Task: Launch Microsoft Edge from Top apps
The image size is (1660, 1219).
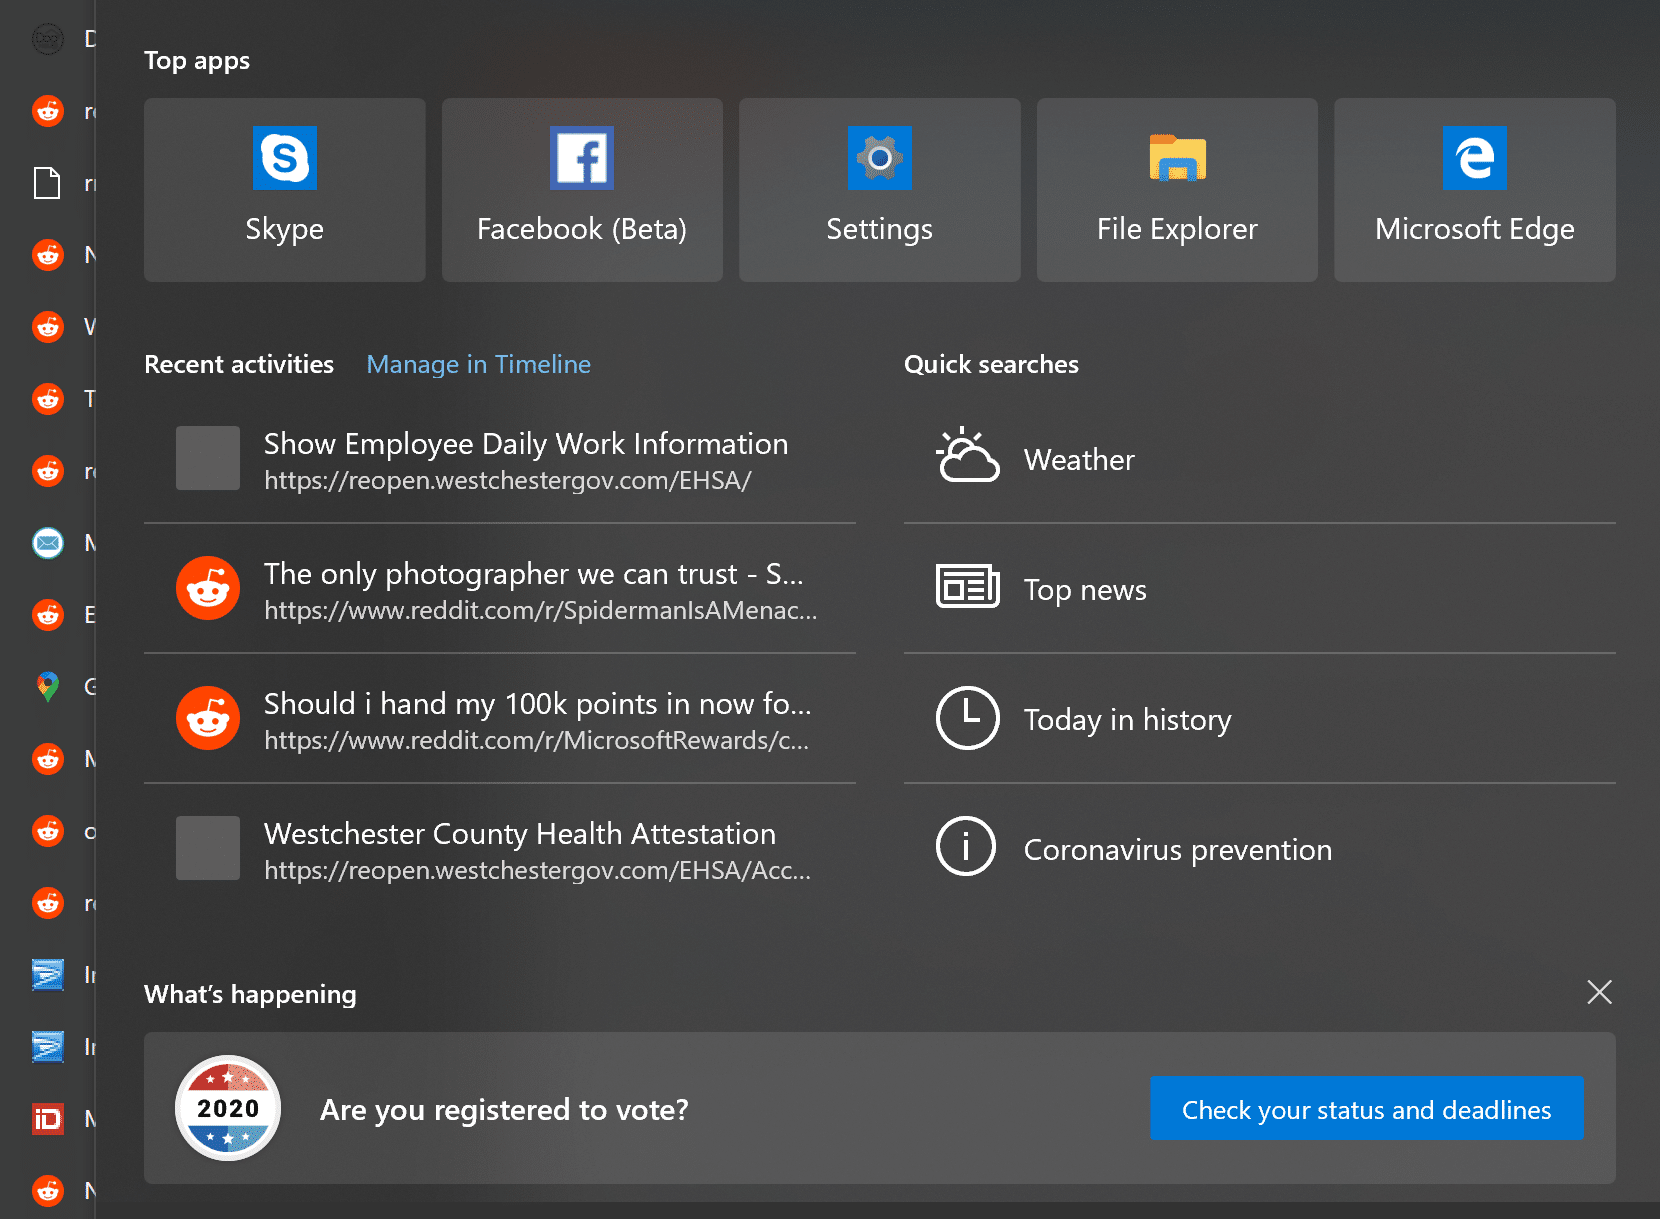Action: point(1475,190)
